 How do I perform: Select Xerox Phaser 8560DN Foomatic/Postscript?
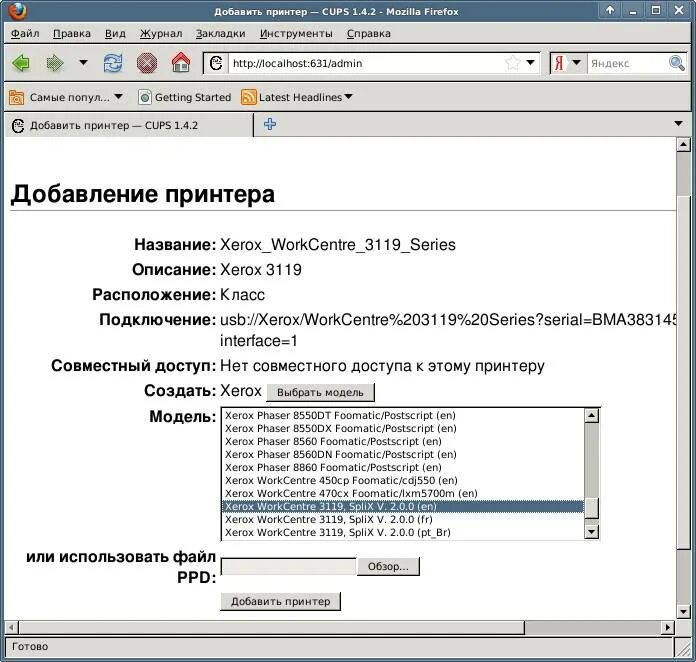pyautogui.click(x=403, y=454)
